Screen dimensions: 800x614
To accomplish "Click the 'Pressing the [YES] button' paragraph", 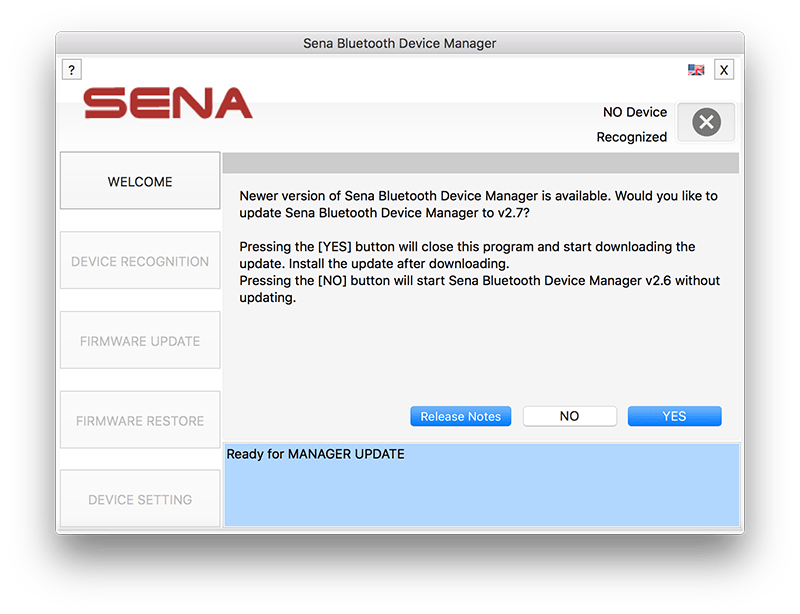I will coord(467,255).
